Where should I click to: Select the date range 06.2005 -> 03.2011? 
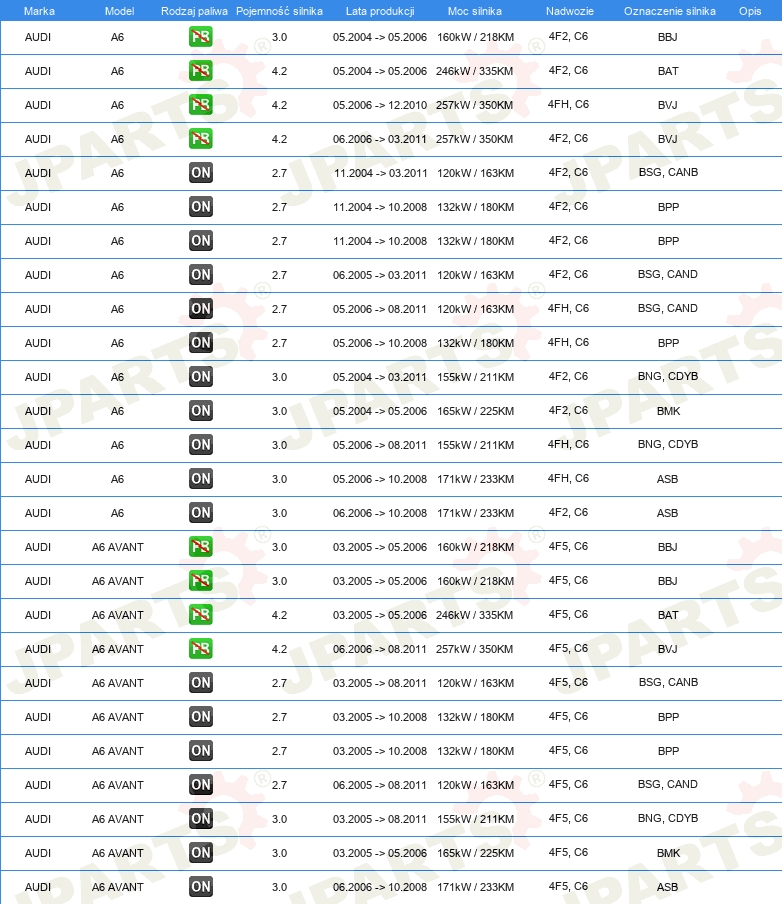(380, 275)
